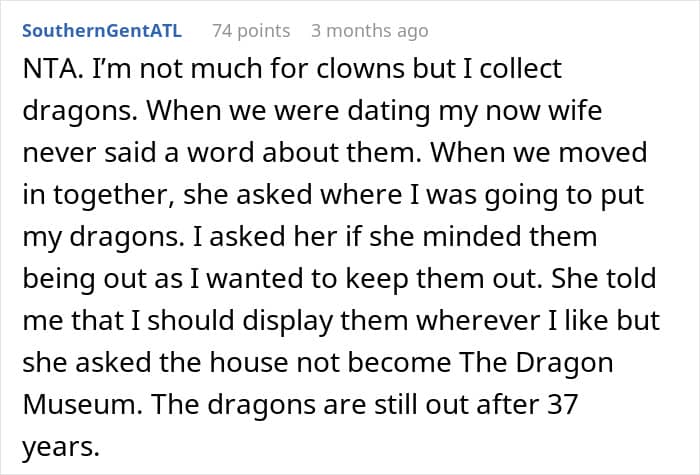The image size is (700, 475).
Task: Click the phrase going to put
Action: point(564,195)
